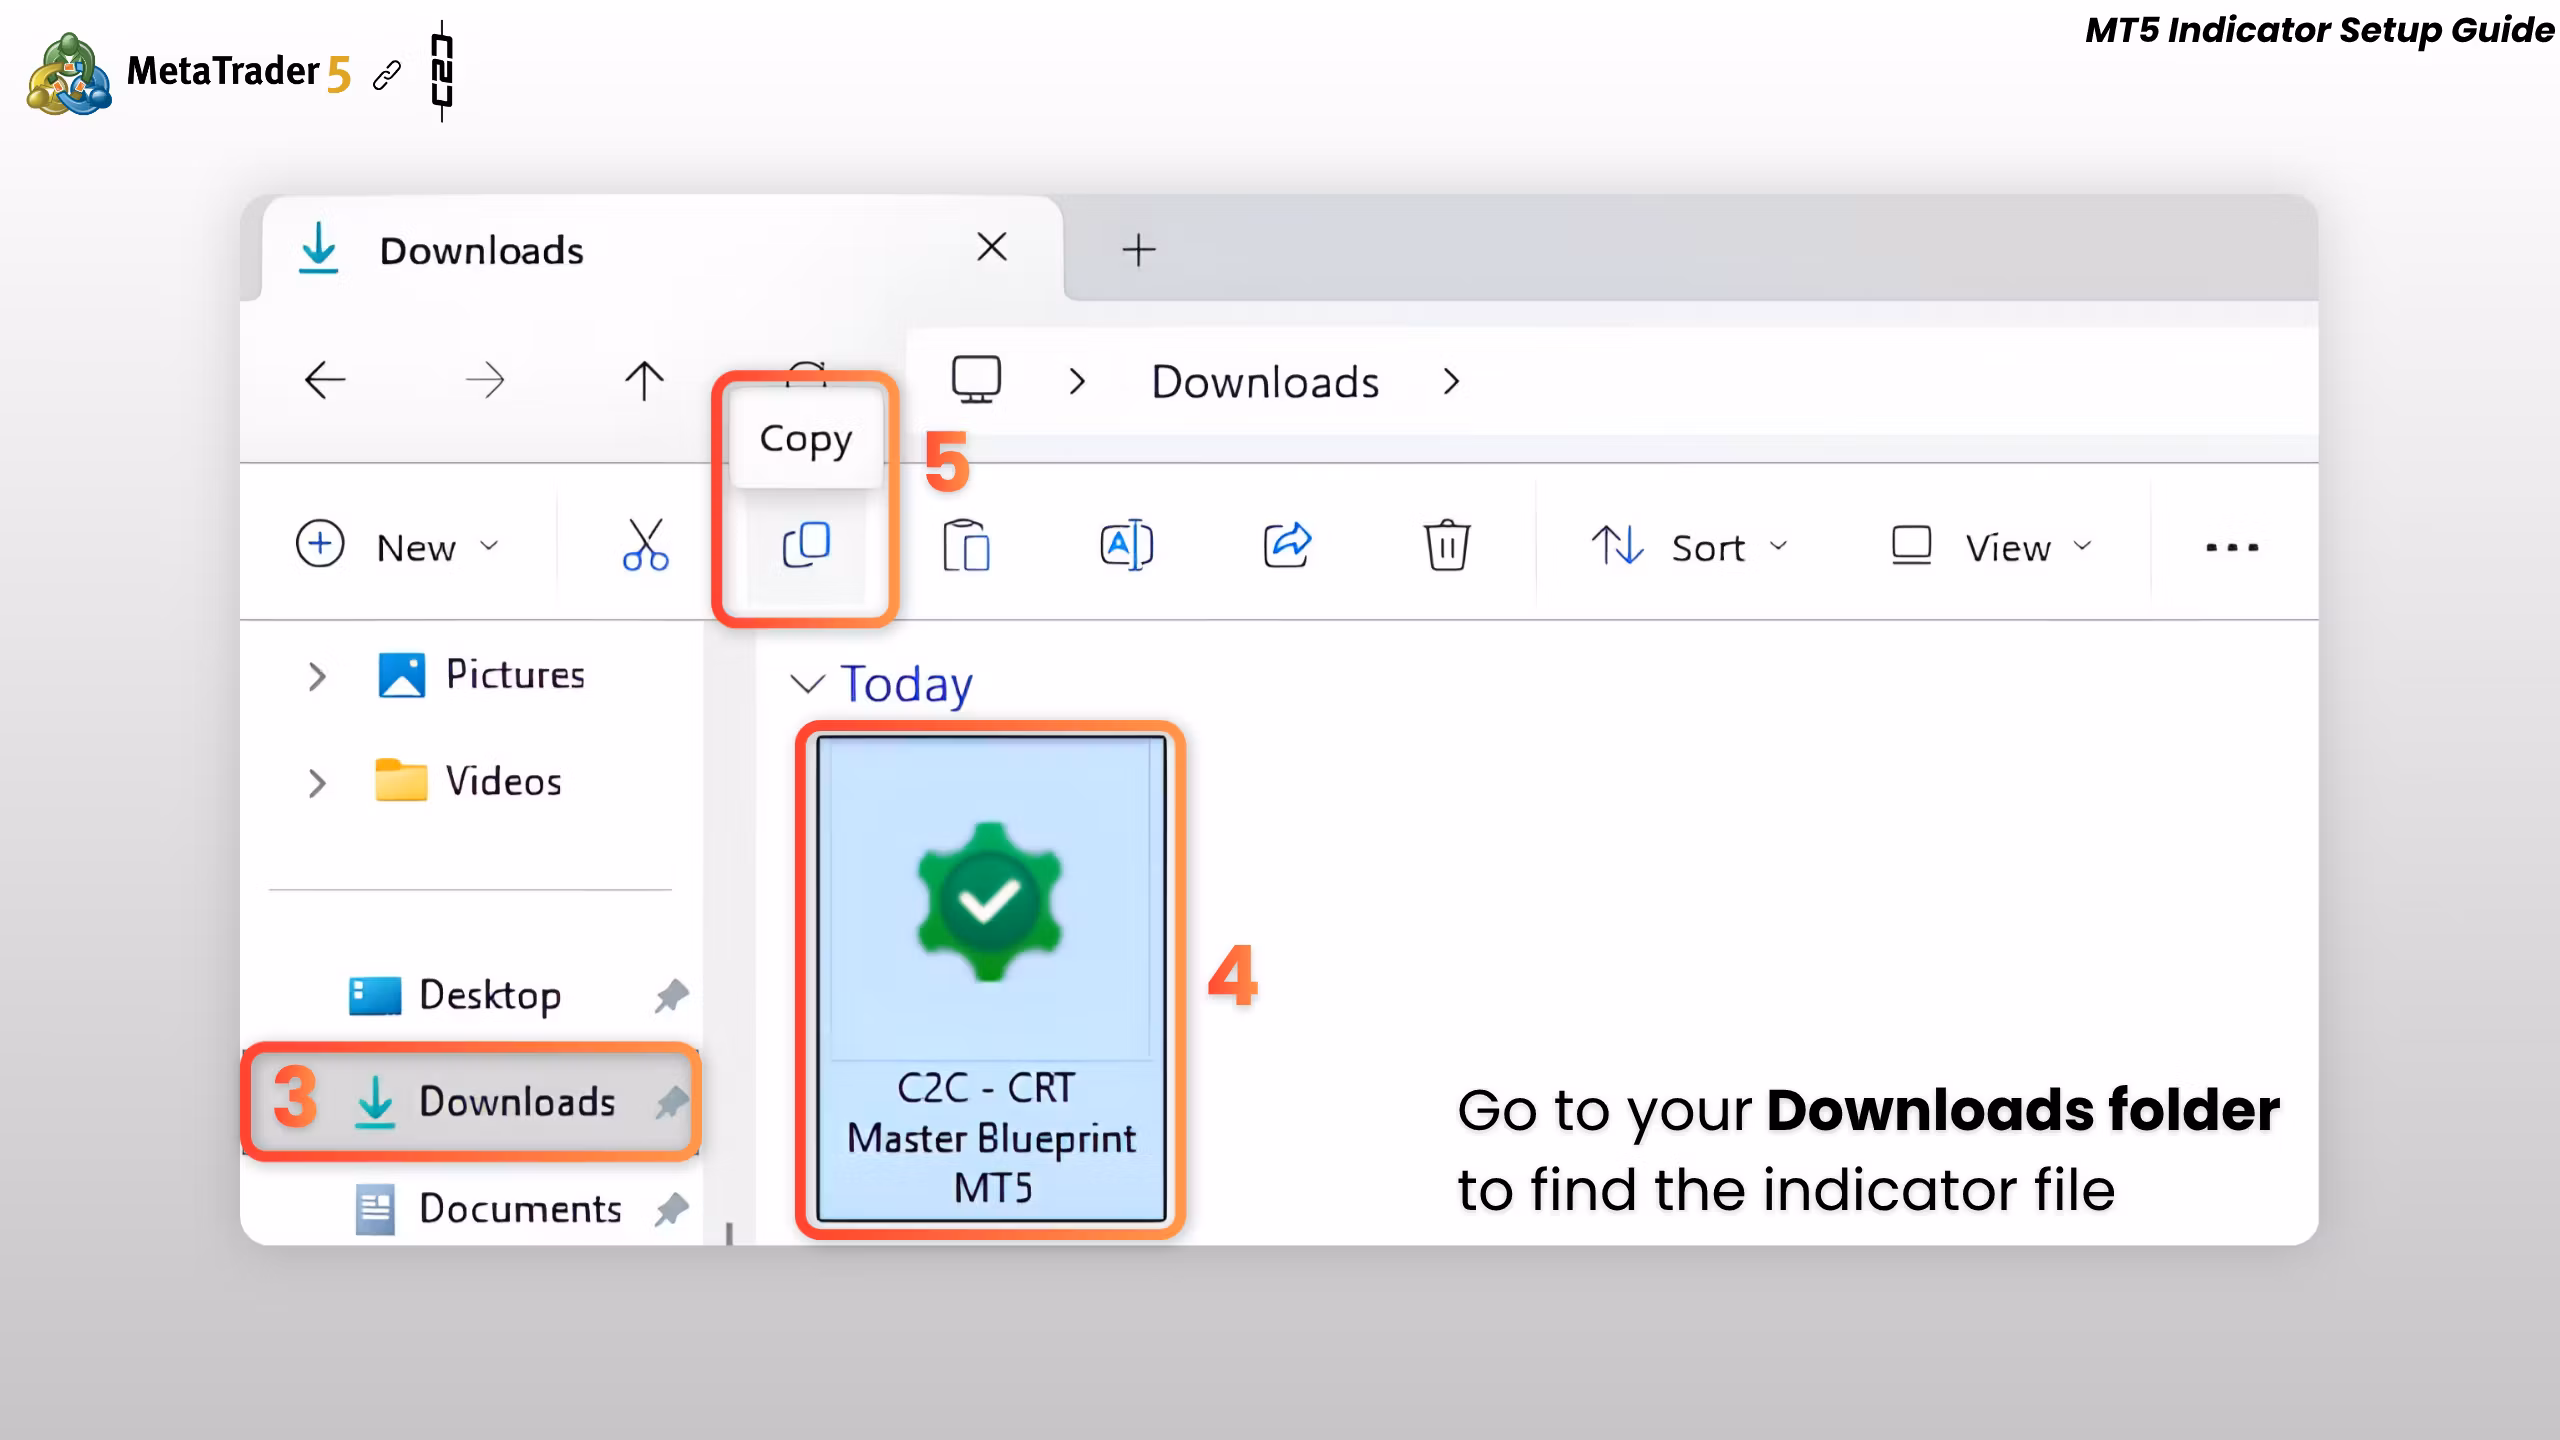2560x1440 pixels.
Task: Open the three-dots more options menu
Action: 2232,547
